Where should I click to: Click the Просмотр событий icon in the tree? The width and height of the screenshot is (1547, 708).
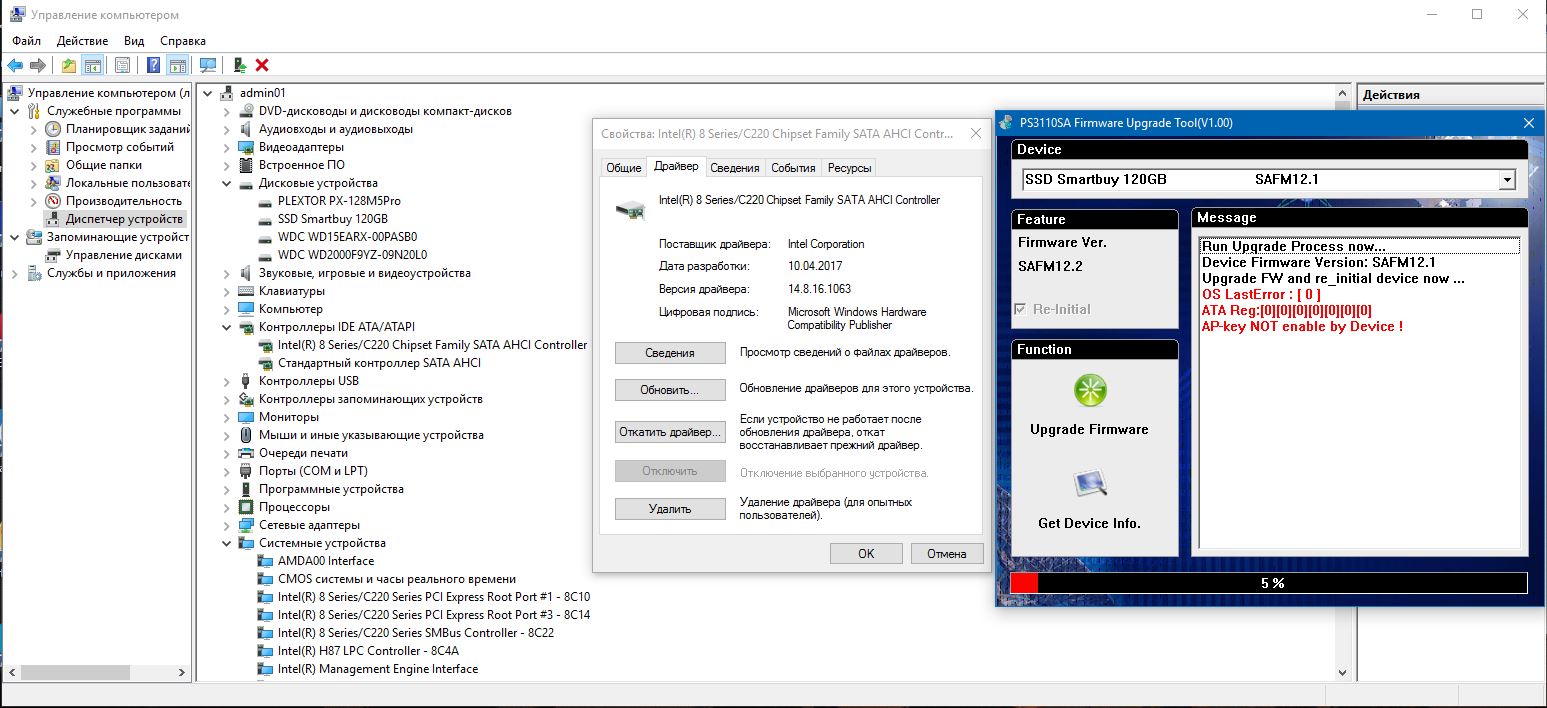(54, 147)
